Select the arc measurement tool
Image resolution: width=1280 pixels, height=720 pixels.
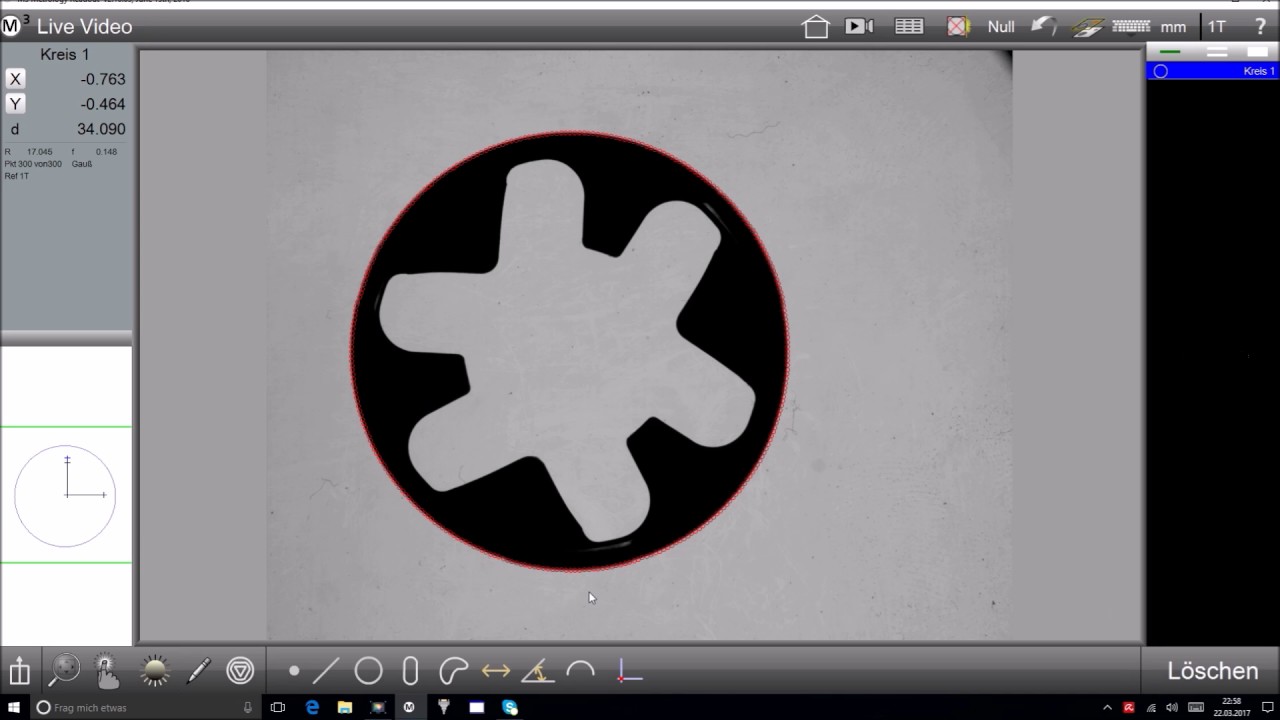580,670
